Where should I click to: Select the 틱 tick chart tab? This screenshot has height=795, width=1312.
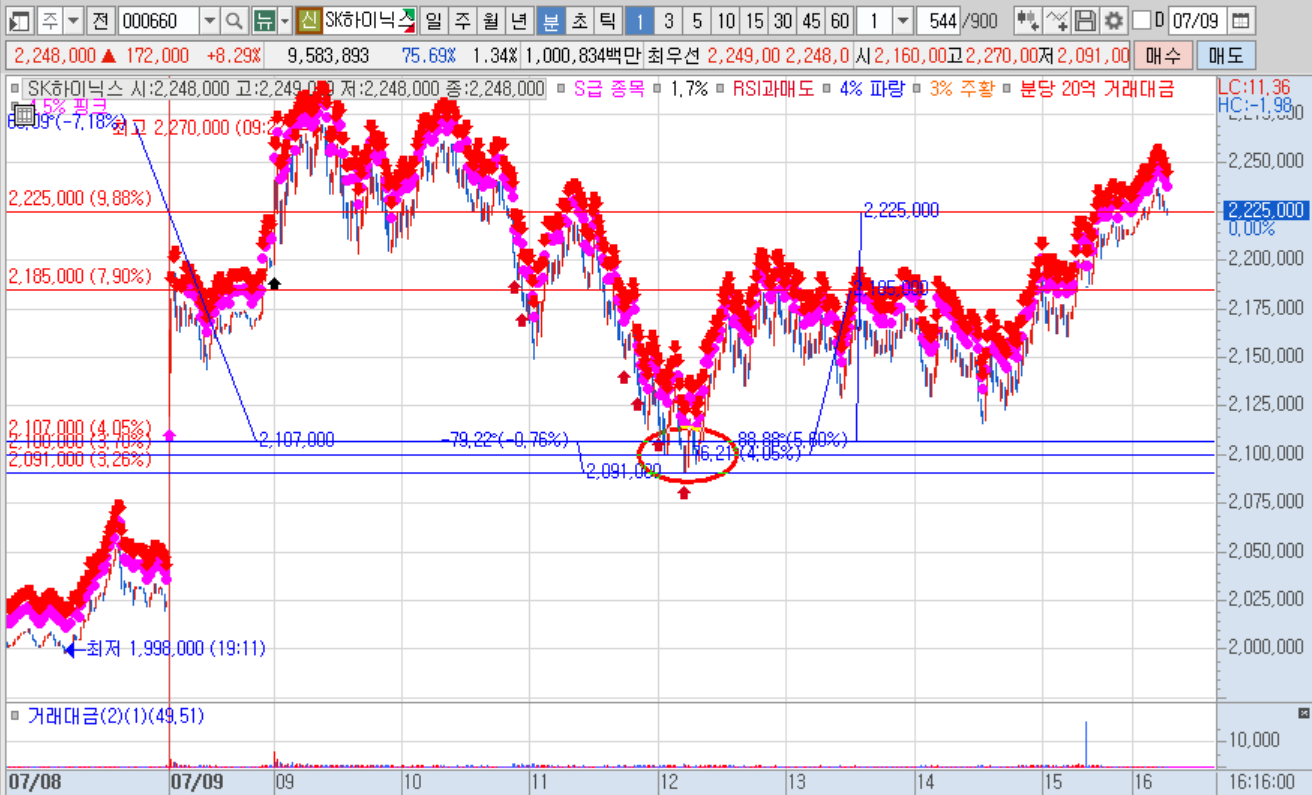point(608,20)
